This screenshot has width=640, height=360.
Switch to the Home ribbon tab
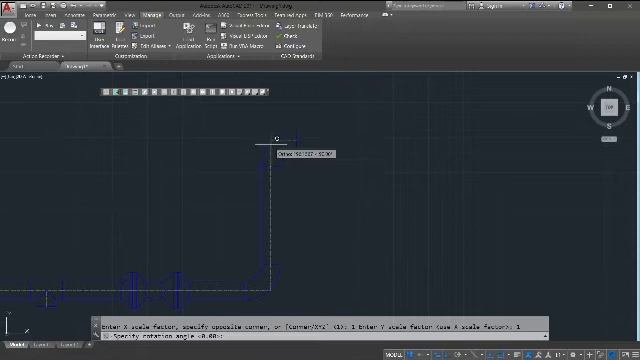[30, 15]
